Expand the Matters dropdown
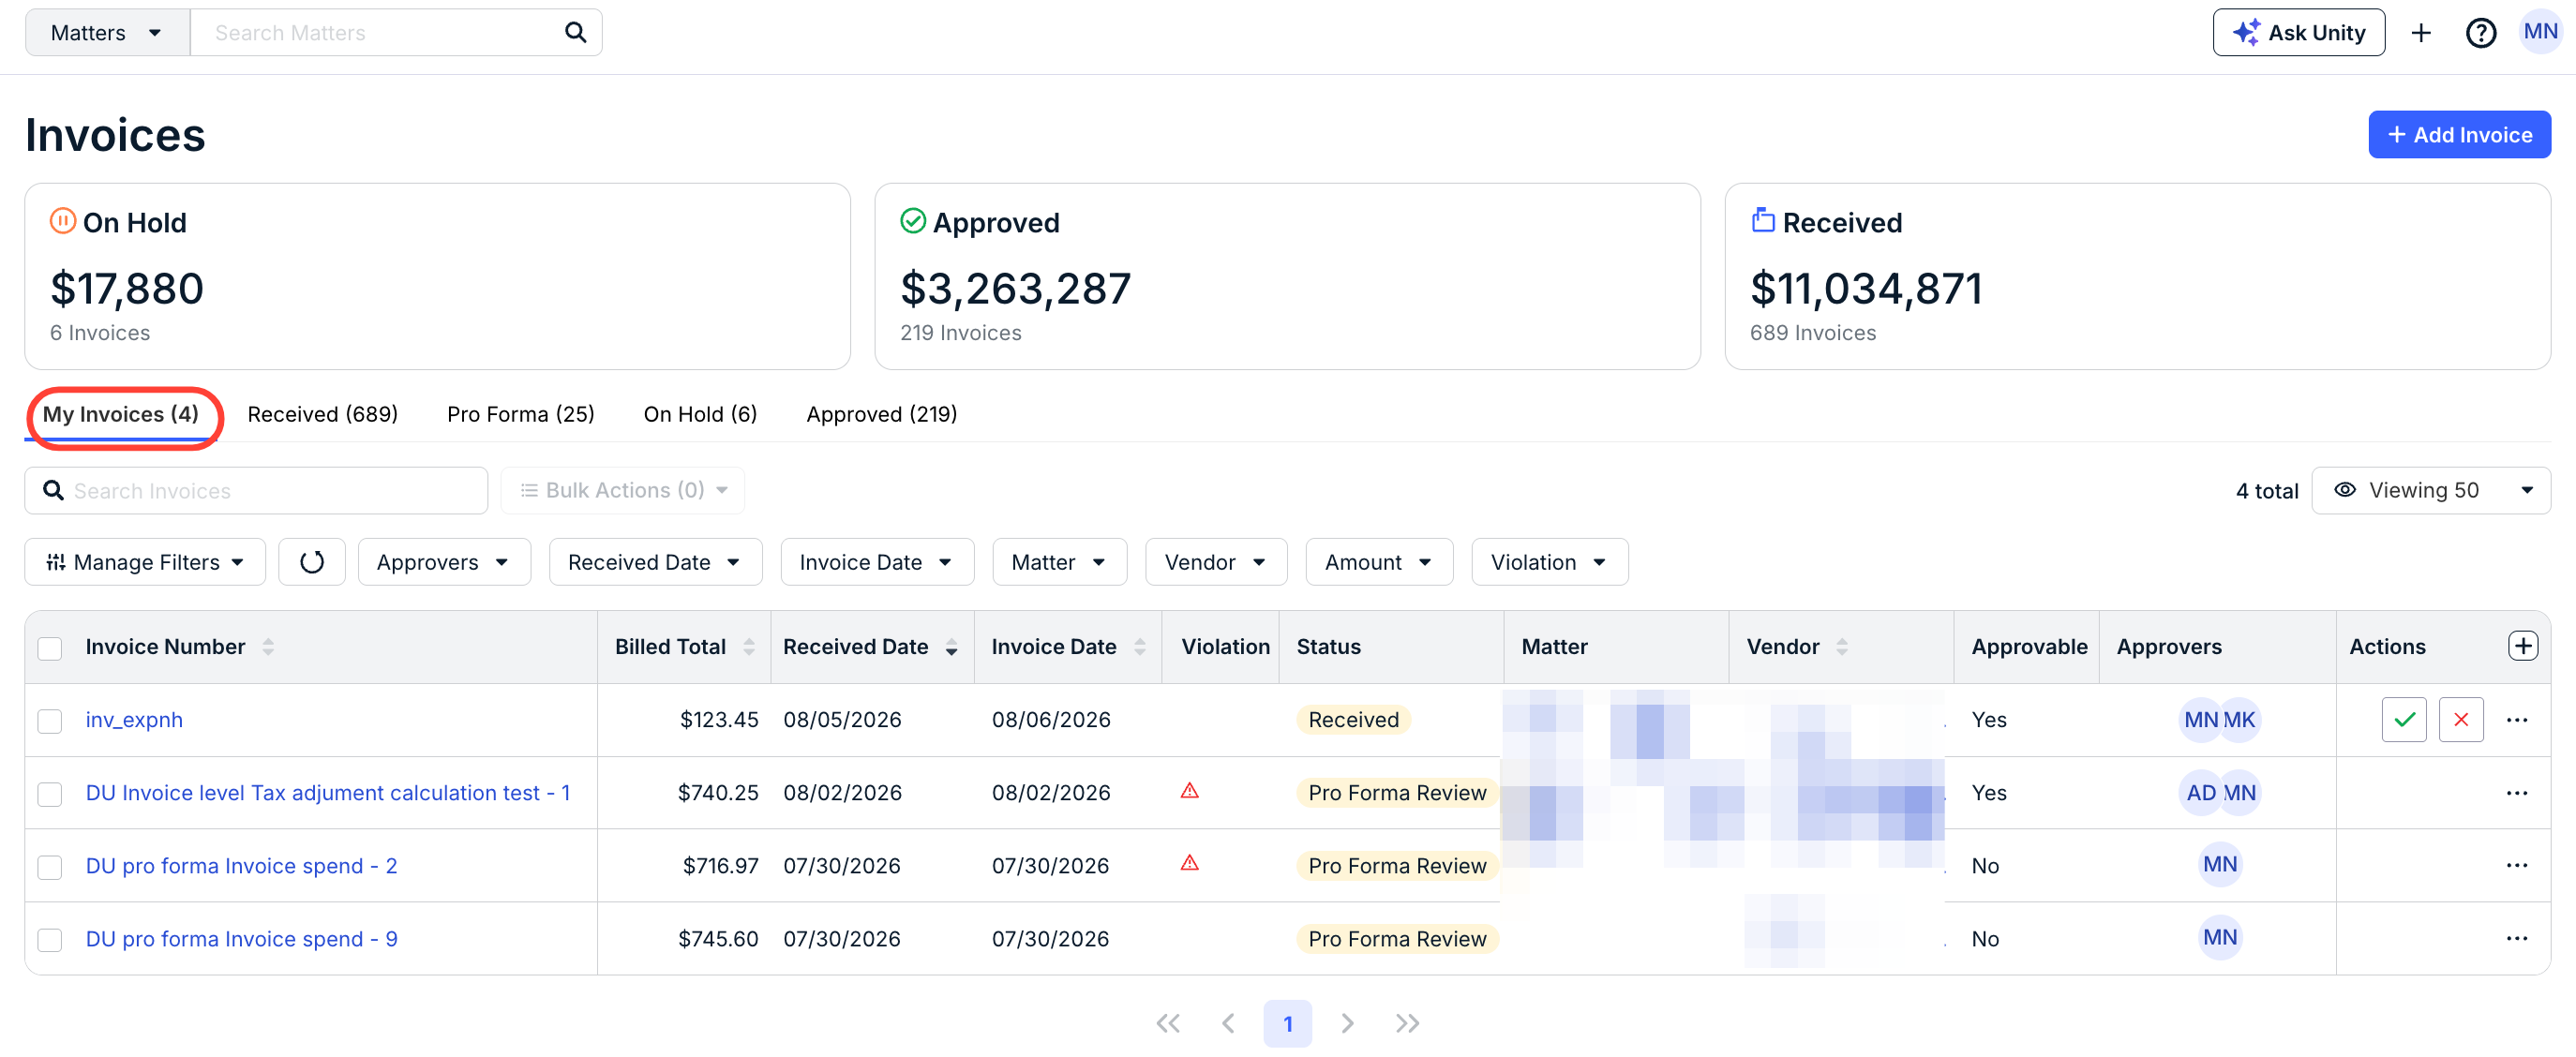2576x1057 pixels. click(x=107, y=33)
